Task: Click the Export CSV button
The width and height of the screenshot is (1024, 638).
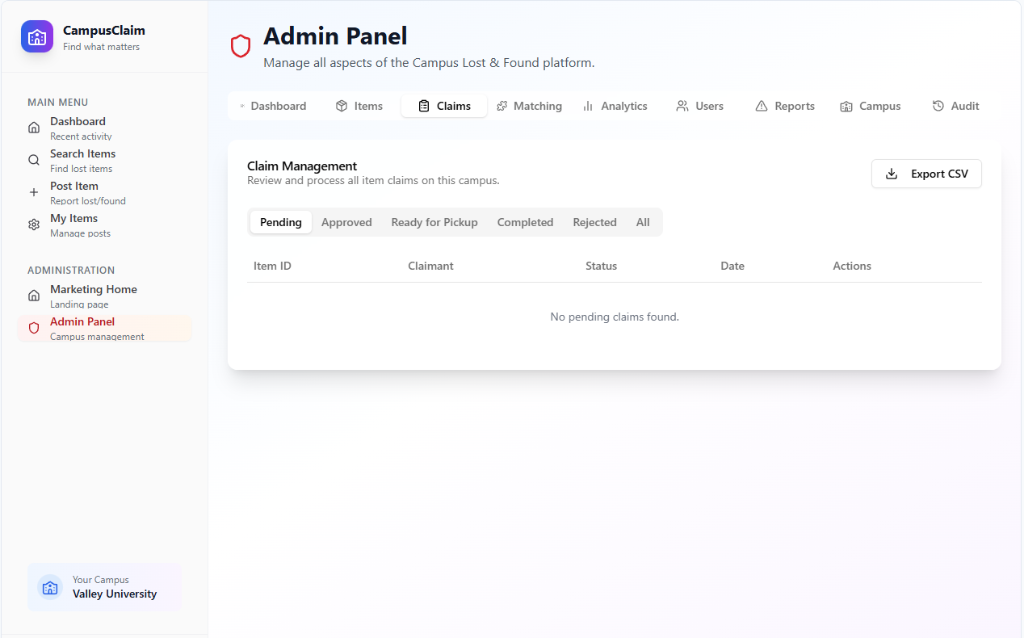Action: pyautogui.click(x=926, y=174)
